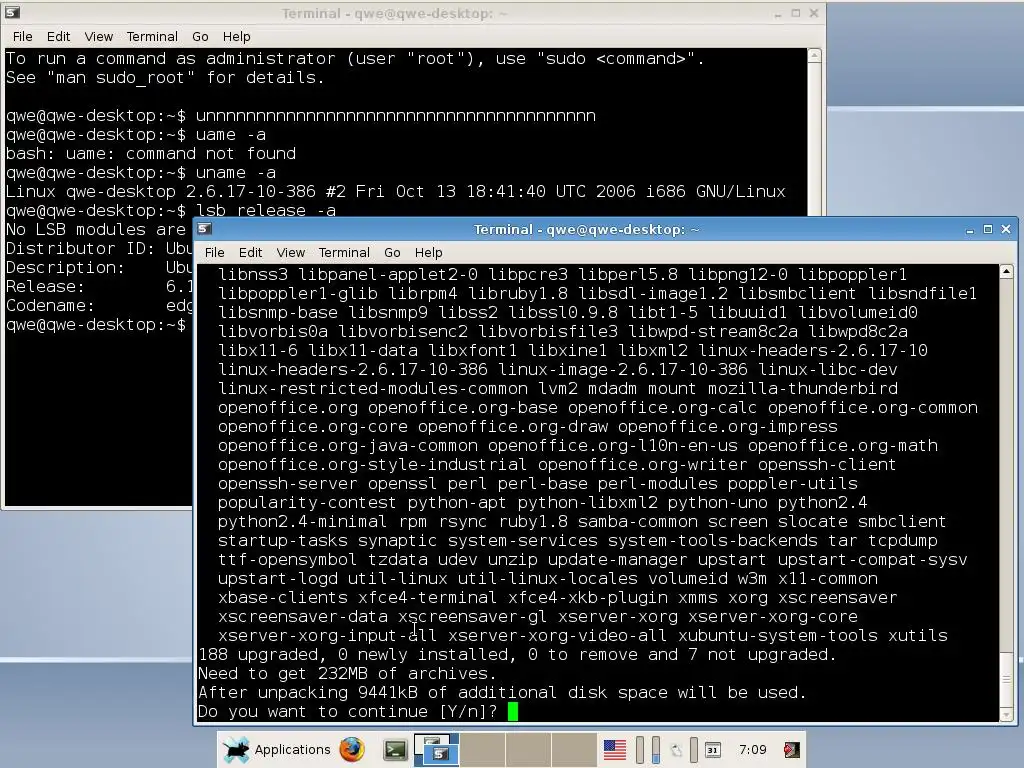This screenshot has height=768, width=1024.
Task: Click the 'Linux qwe-desktop 2.6.17-10-386' output line
Action: point(396,191)
